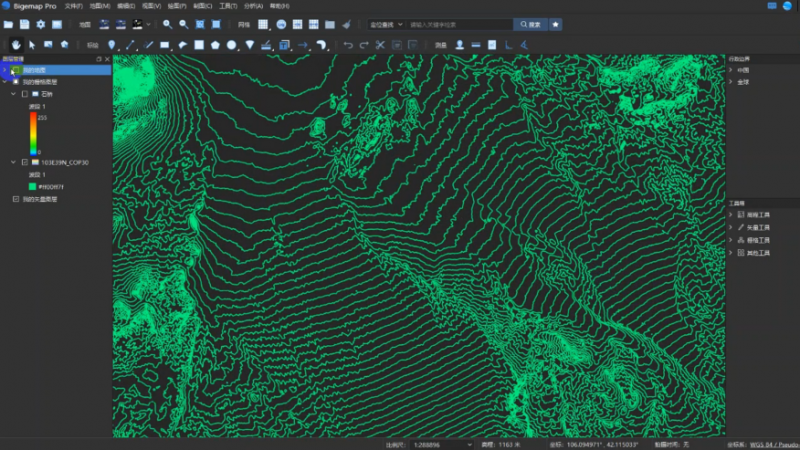Select the pan hand tool

pos(16,45)
